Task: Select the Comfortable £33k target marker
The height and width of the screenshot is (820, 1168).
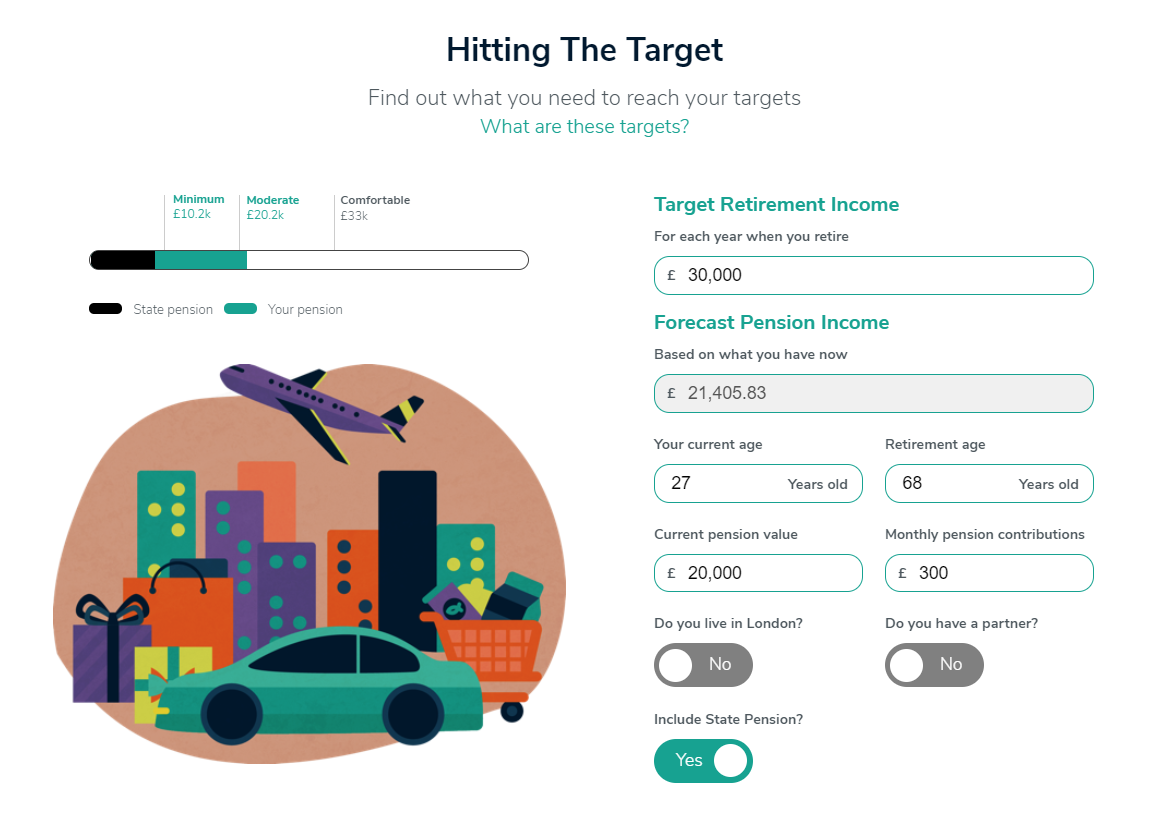Action: point(375,206)
